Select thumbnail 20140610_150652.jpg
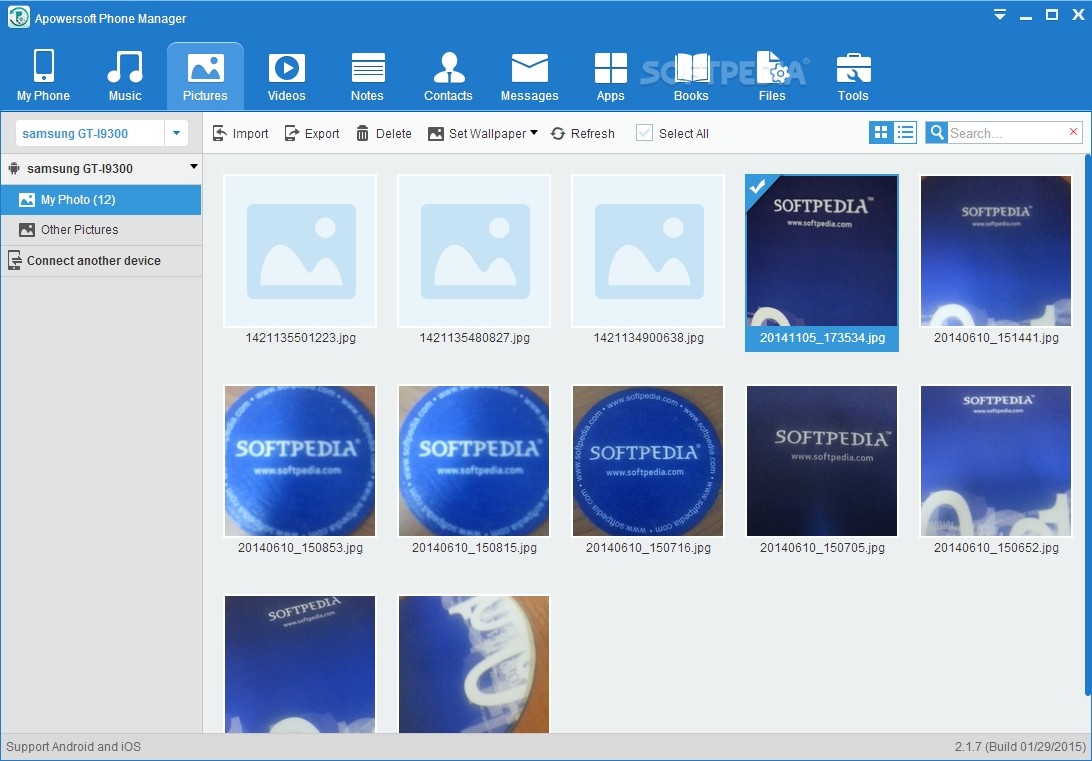This screenshot has width=1092, height=761. coord(996,461)
